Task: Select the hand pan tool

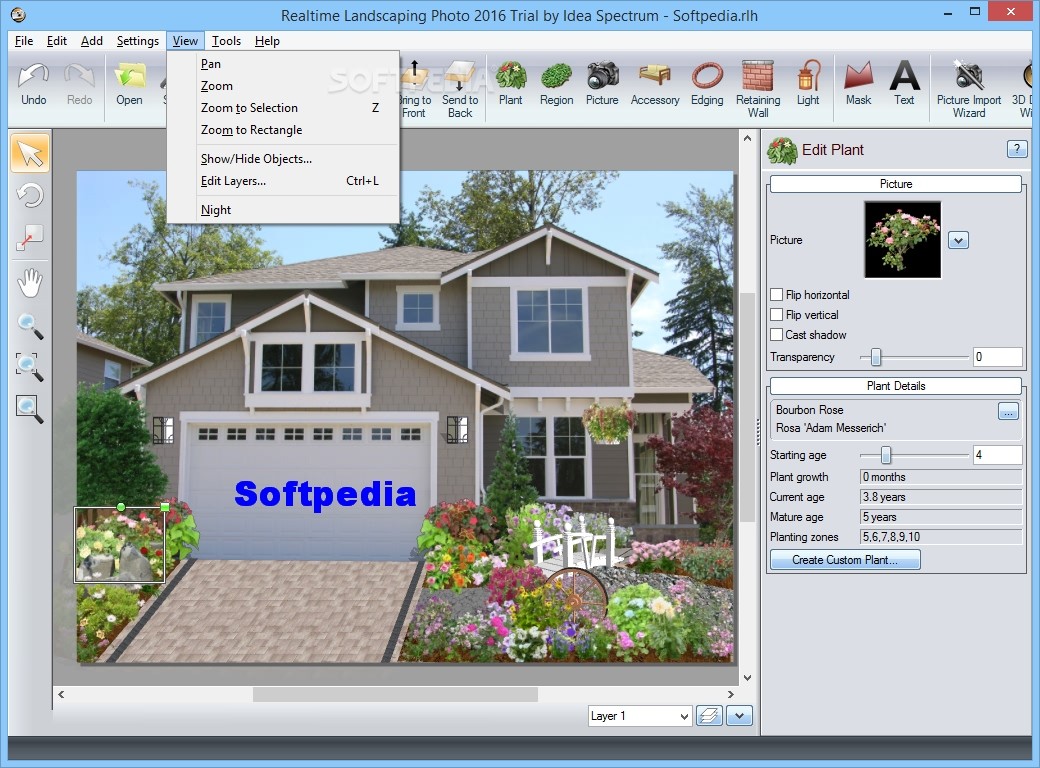Action: coord(30,283)
